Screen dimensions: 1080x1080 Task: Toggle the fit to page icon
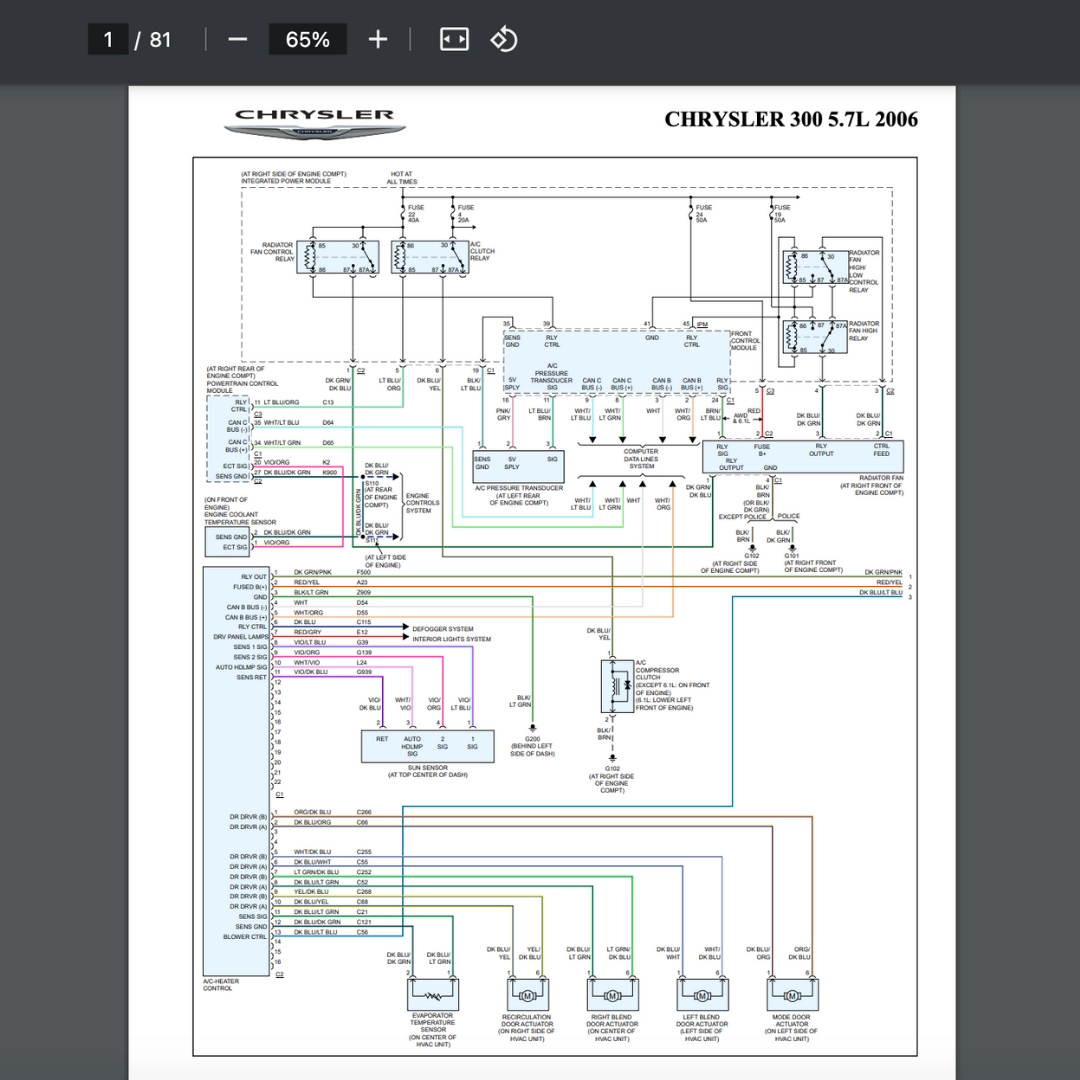tap(454, 39)
